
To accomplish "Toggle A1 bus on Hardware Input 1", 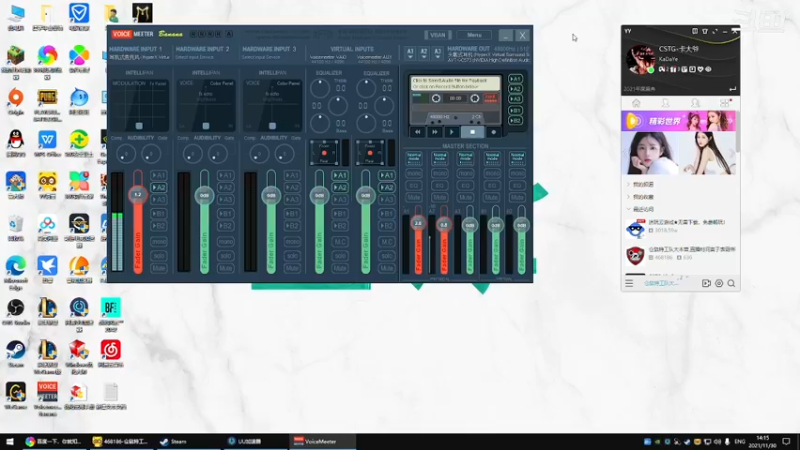I will (159, 175).
